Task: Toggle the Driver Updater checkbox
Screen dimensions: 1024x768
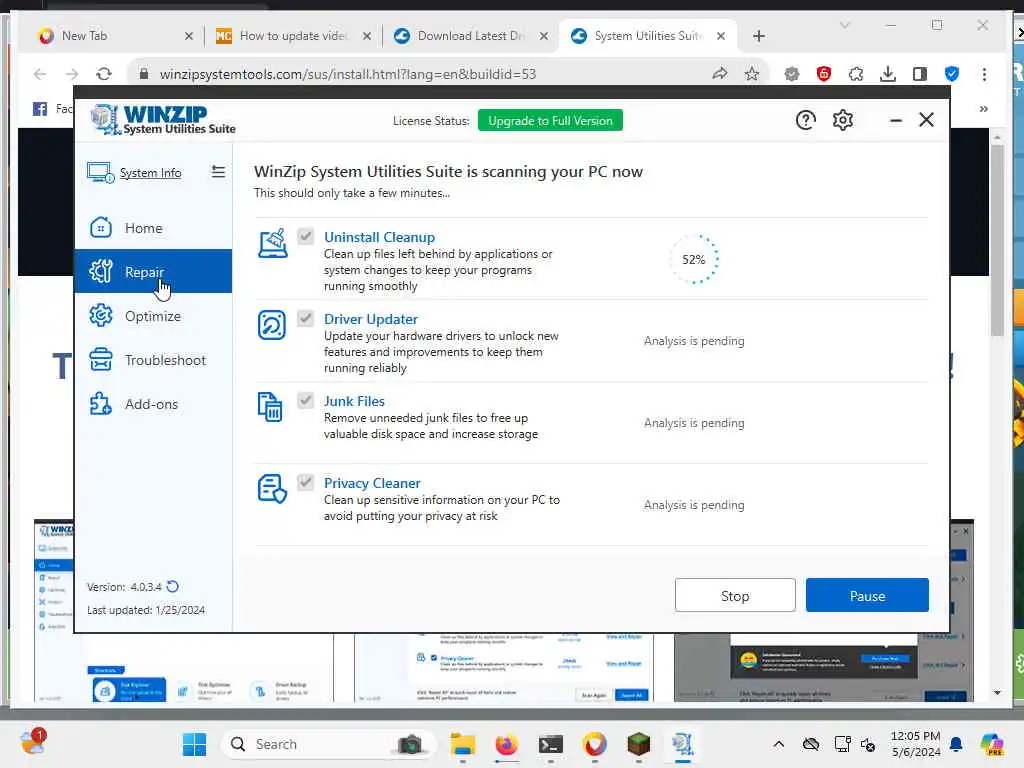Action: point(306,318)
